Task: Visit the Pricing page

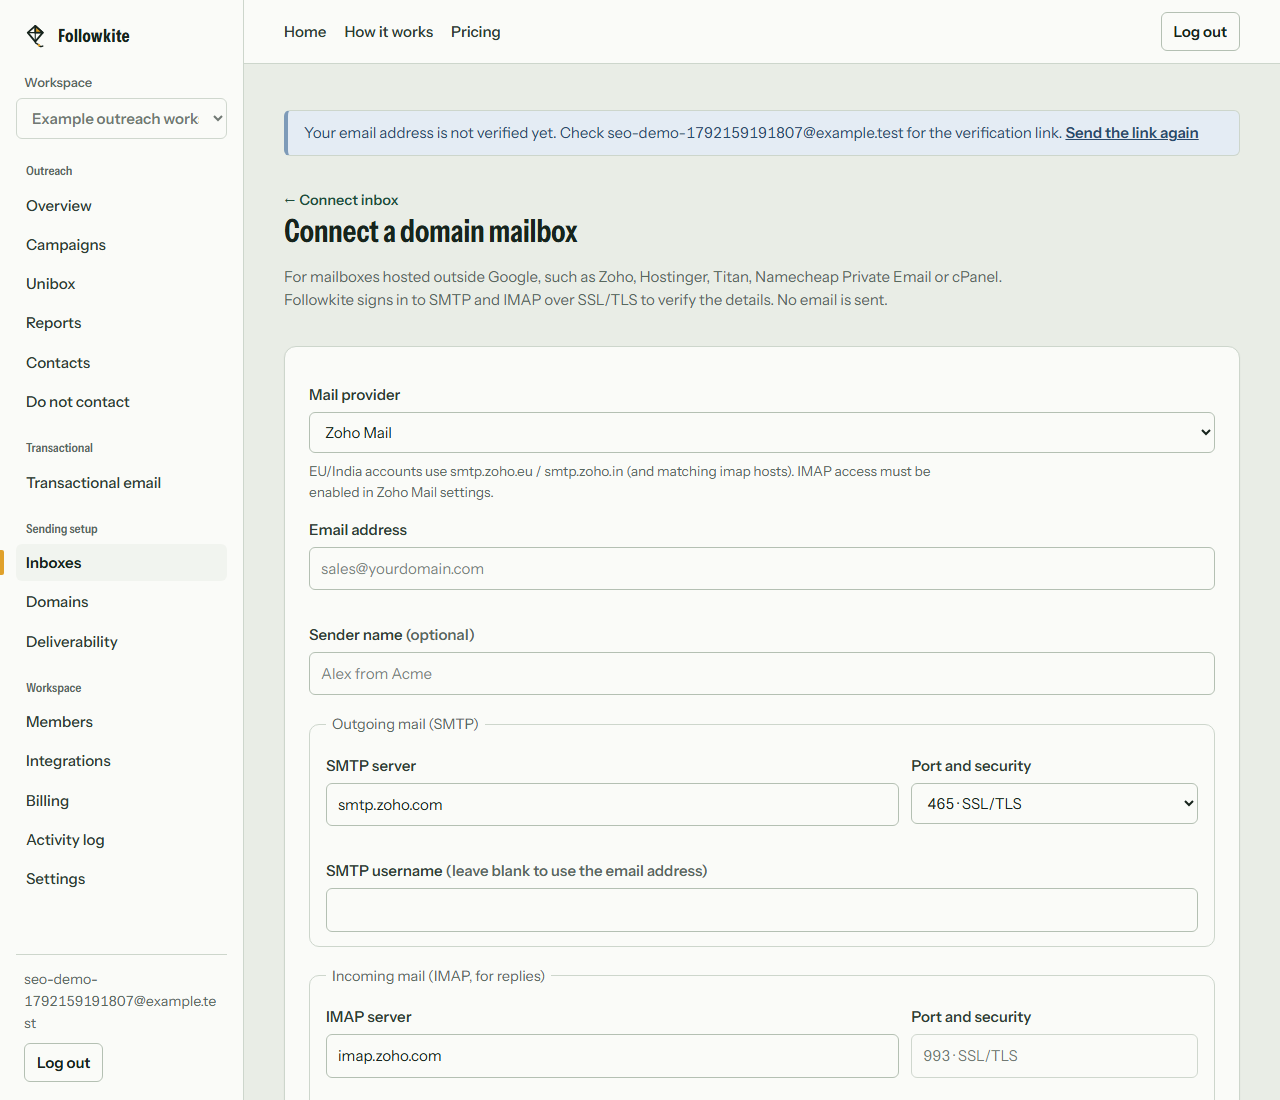Action: pos(476,32)
